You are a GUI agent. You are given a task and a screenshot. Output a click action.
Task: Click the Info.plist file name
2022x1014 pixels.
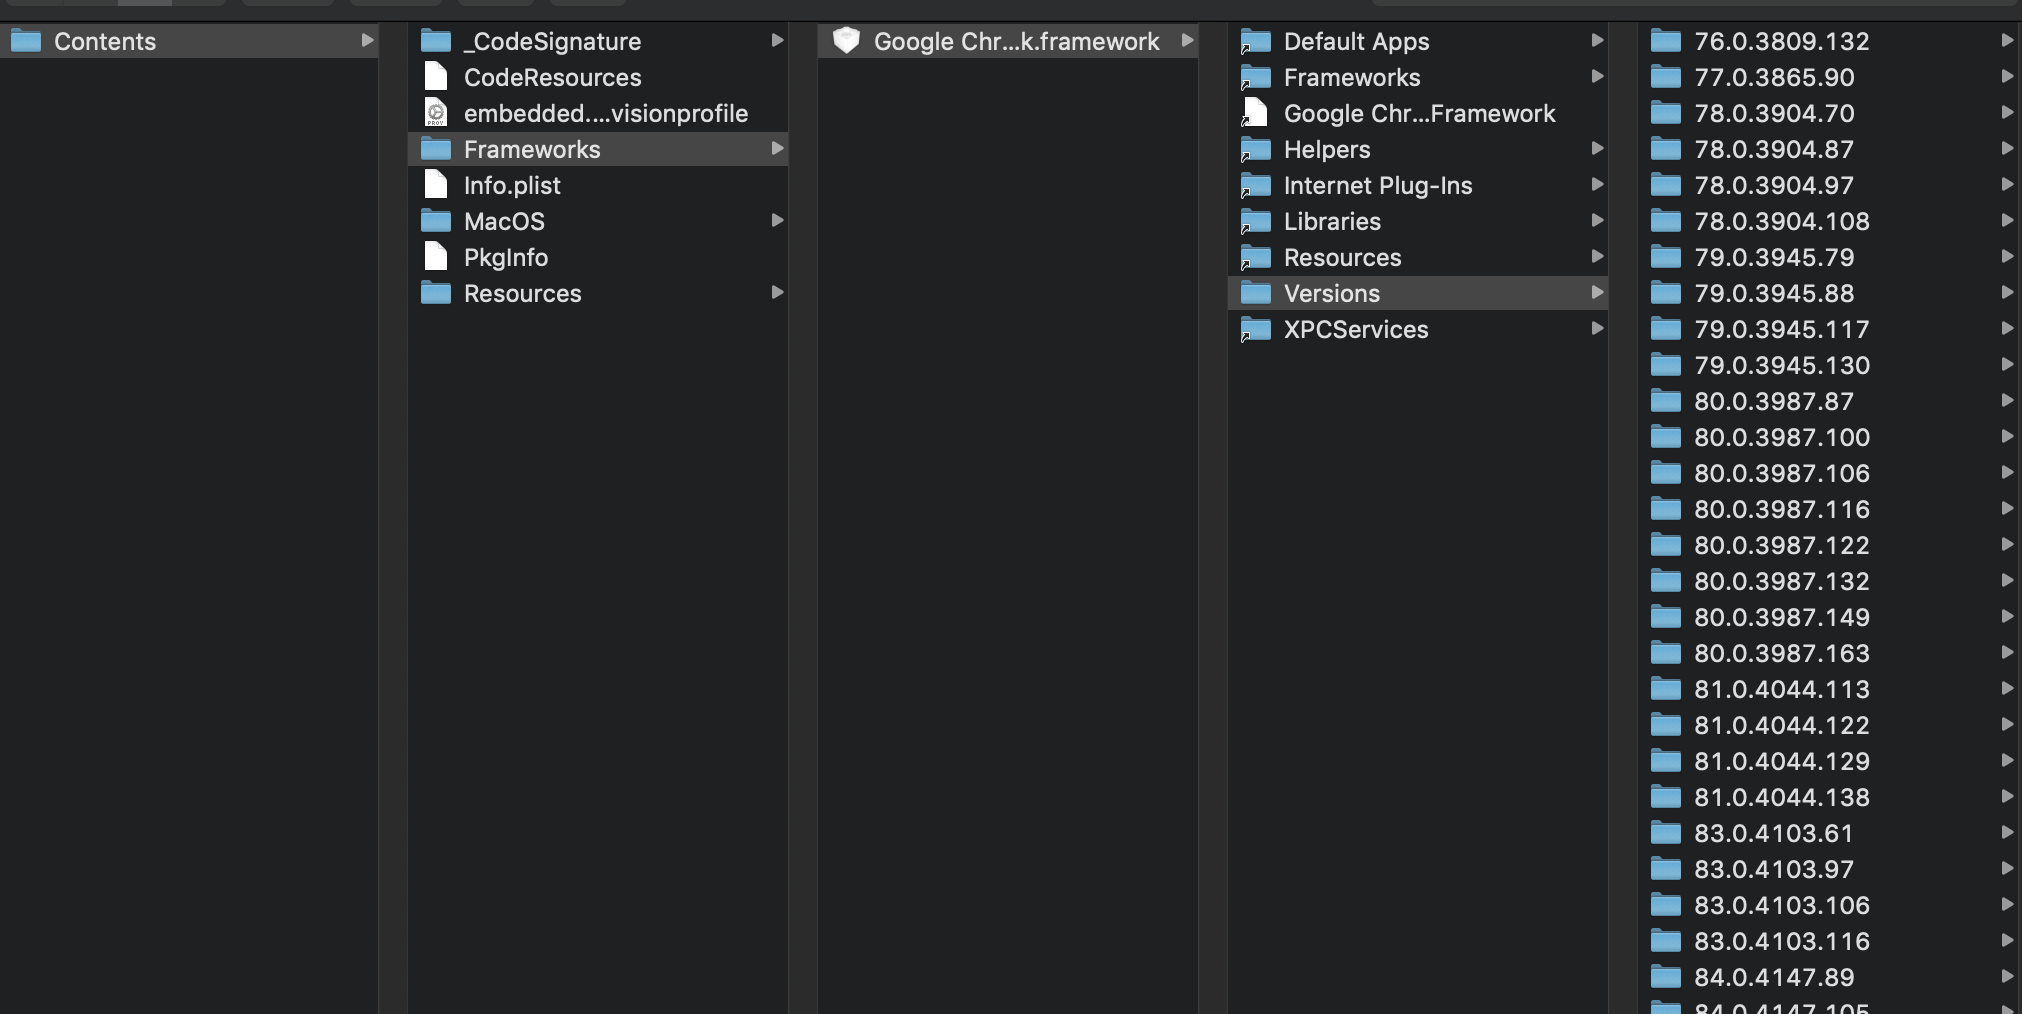[x=512, y=186]
